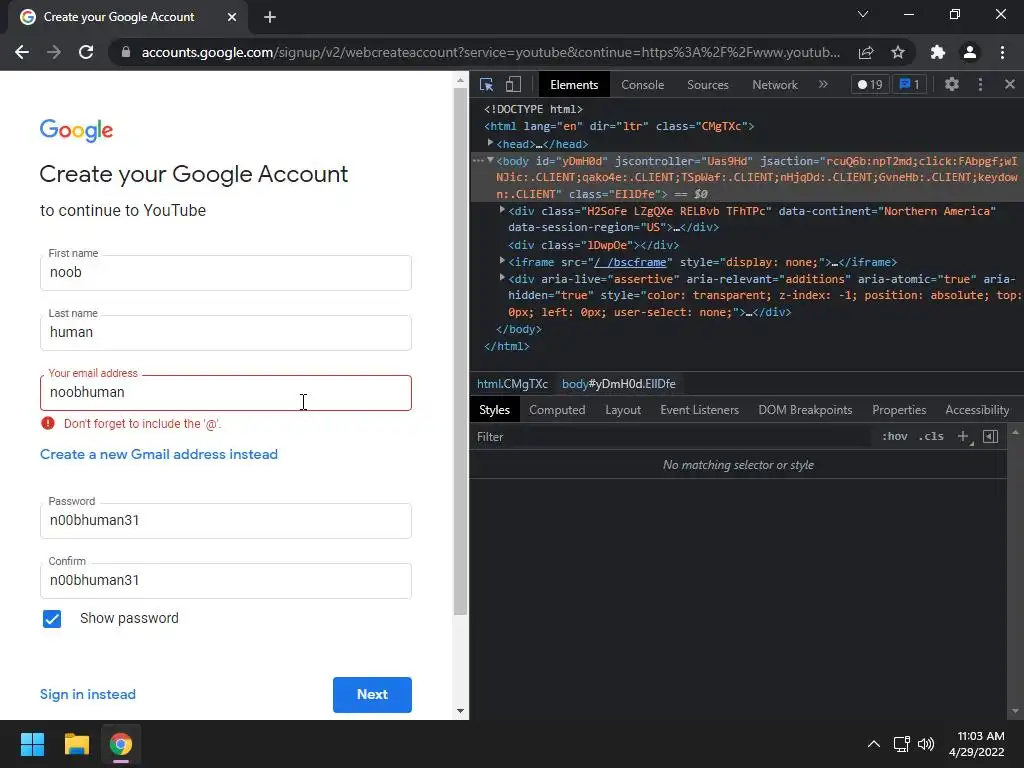Switch to the Sources tab
This screenshot has height=768, width=1024.
[707, 85]
